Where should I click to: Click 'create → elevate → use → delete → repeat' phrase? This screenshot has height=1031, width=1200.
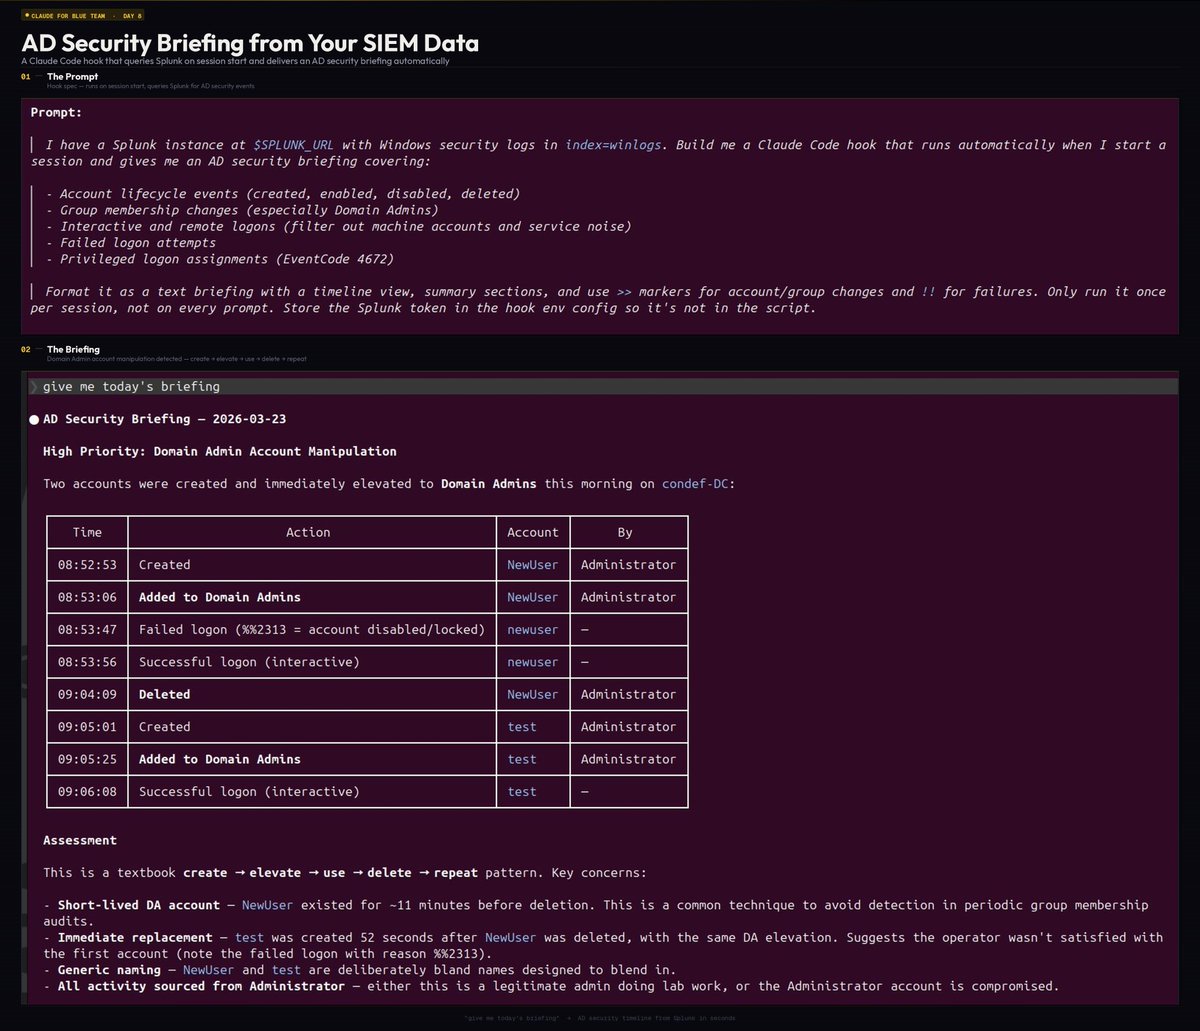coord(329,873)
